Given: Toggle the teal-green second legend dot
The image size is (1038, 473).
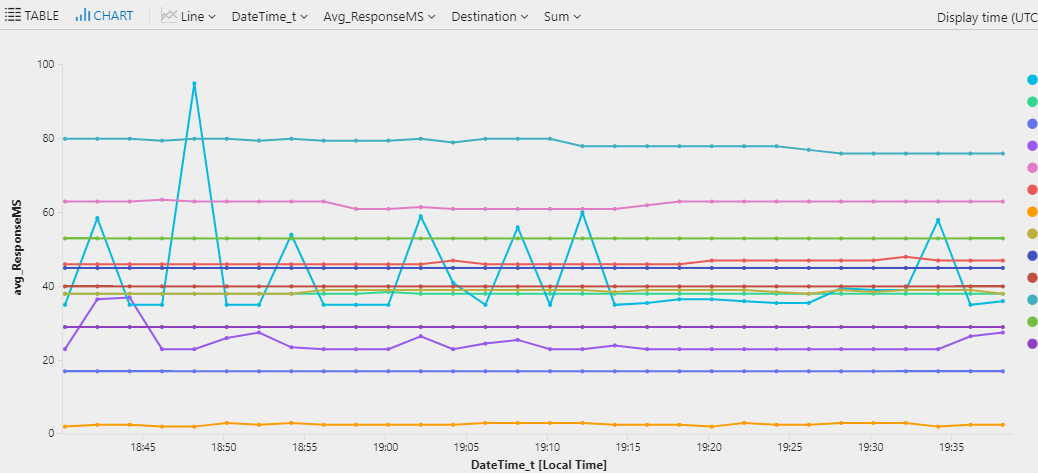Looking at the screenshot, I should (x=1032, y=101).
